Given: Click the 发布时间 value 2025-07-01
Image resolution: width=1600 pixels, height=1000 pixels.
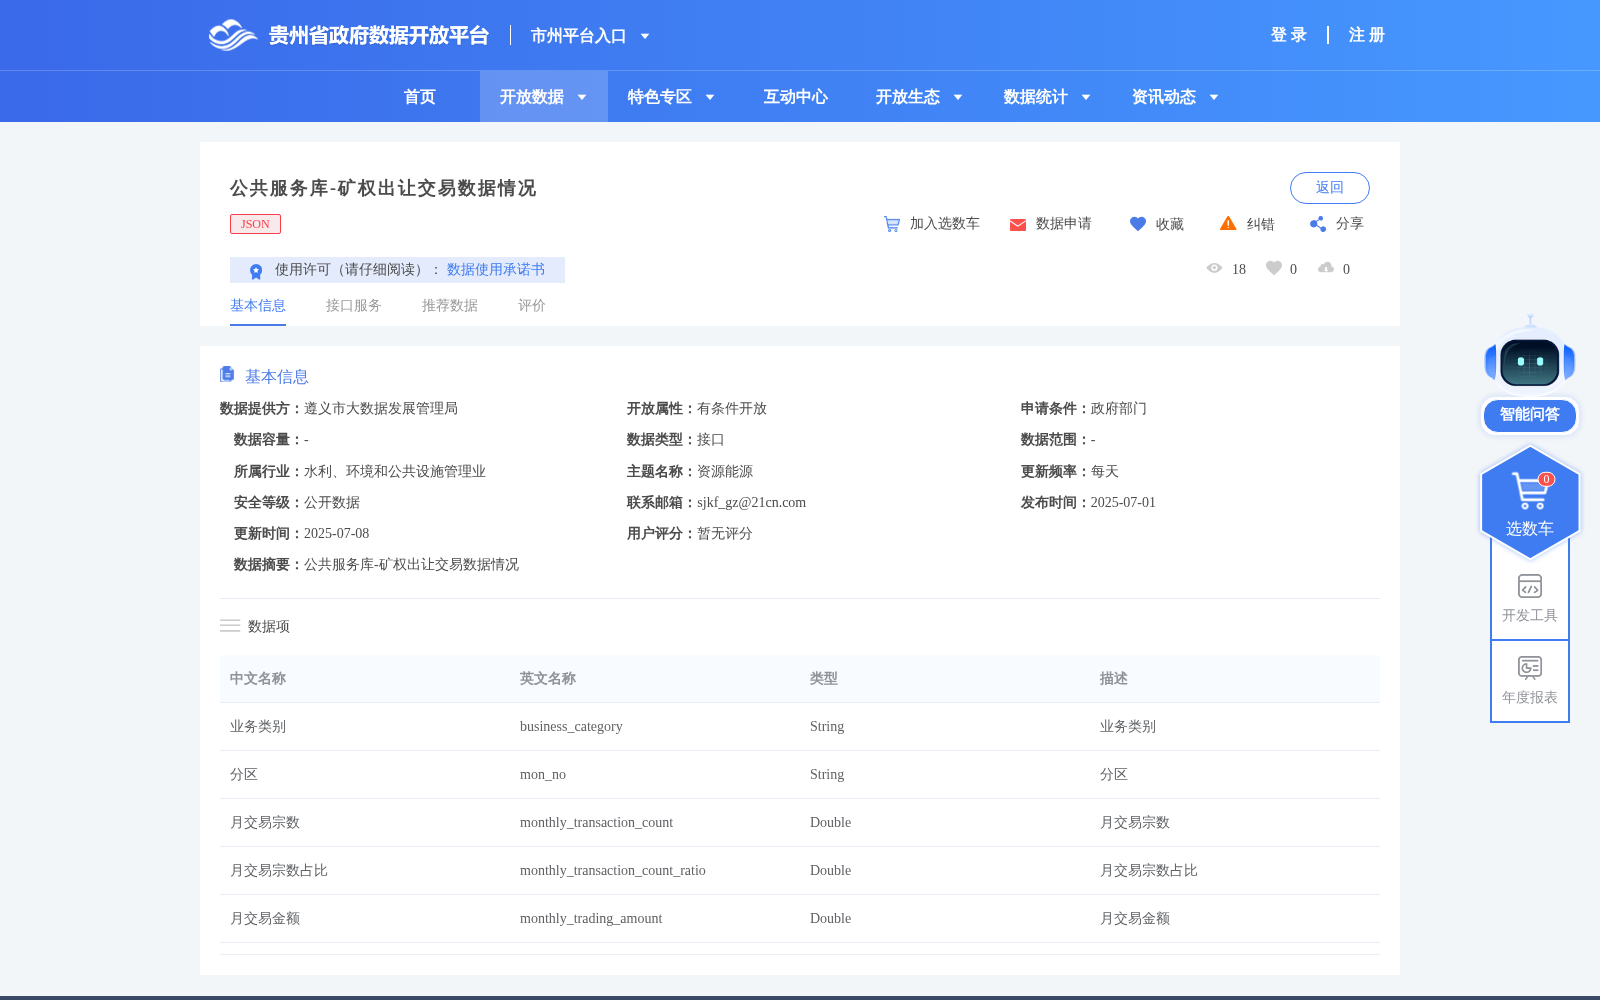Looking at the screenshot, I should point(1123,503).
